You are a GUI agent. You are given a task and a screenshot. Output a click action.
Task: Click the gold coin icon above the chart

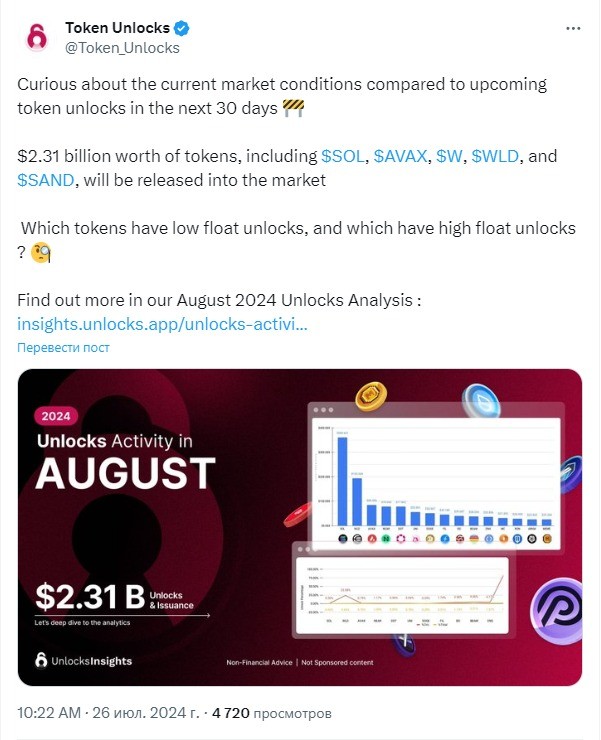pos(371,395)
